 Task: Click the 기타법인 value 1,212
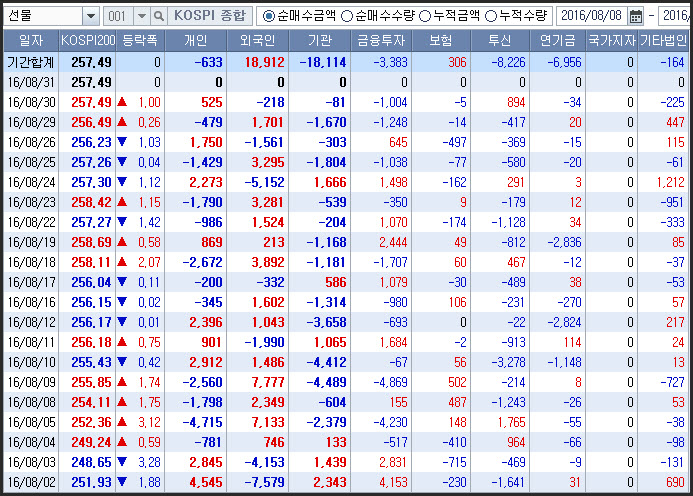pos(671,182)
